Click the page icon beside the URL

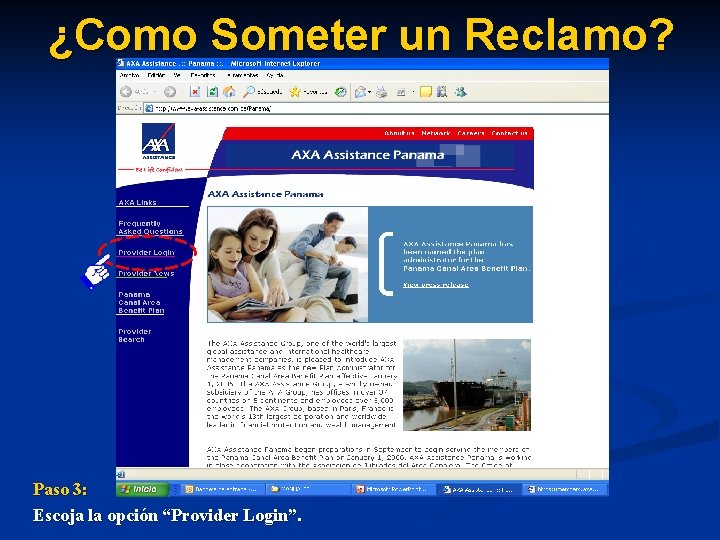click(x=149, y=108)
